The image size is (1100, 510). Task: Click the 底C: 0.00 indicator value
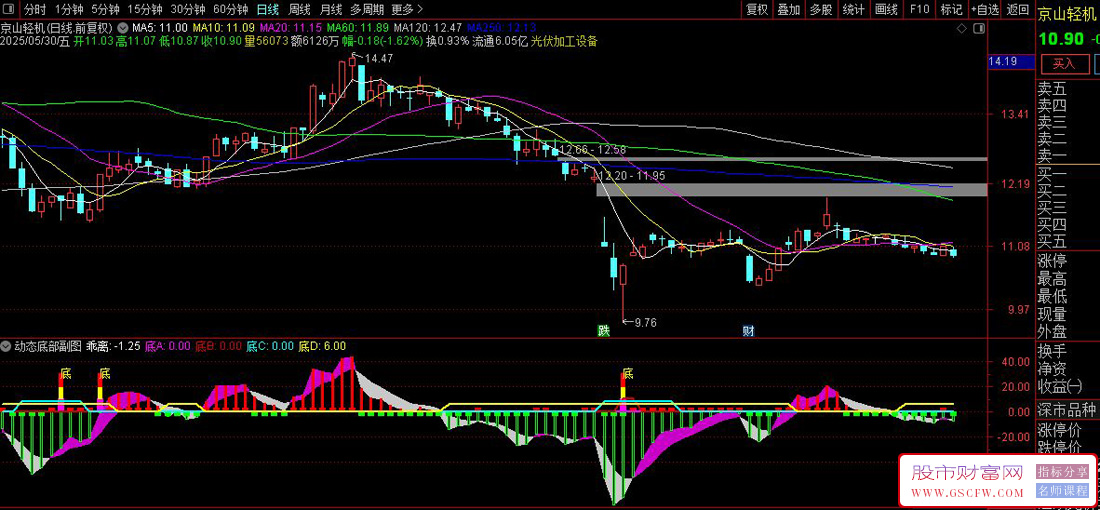[x=270, y=346]
